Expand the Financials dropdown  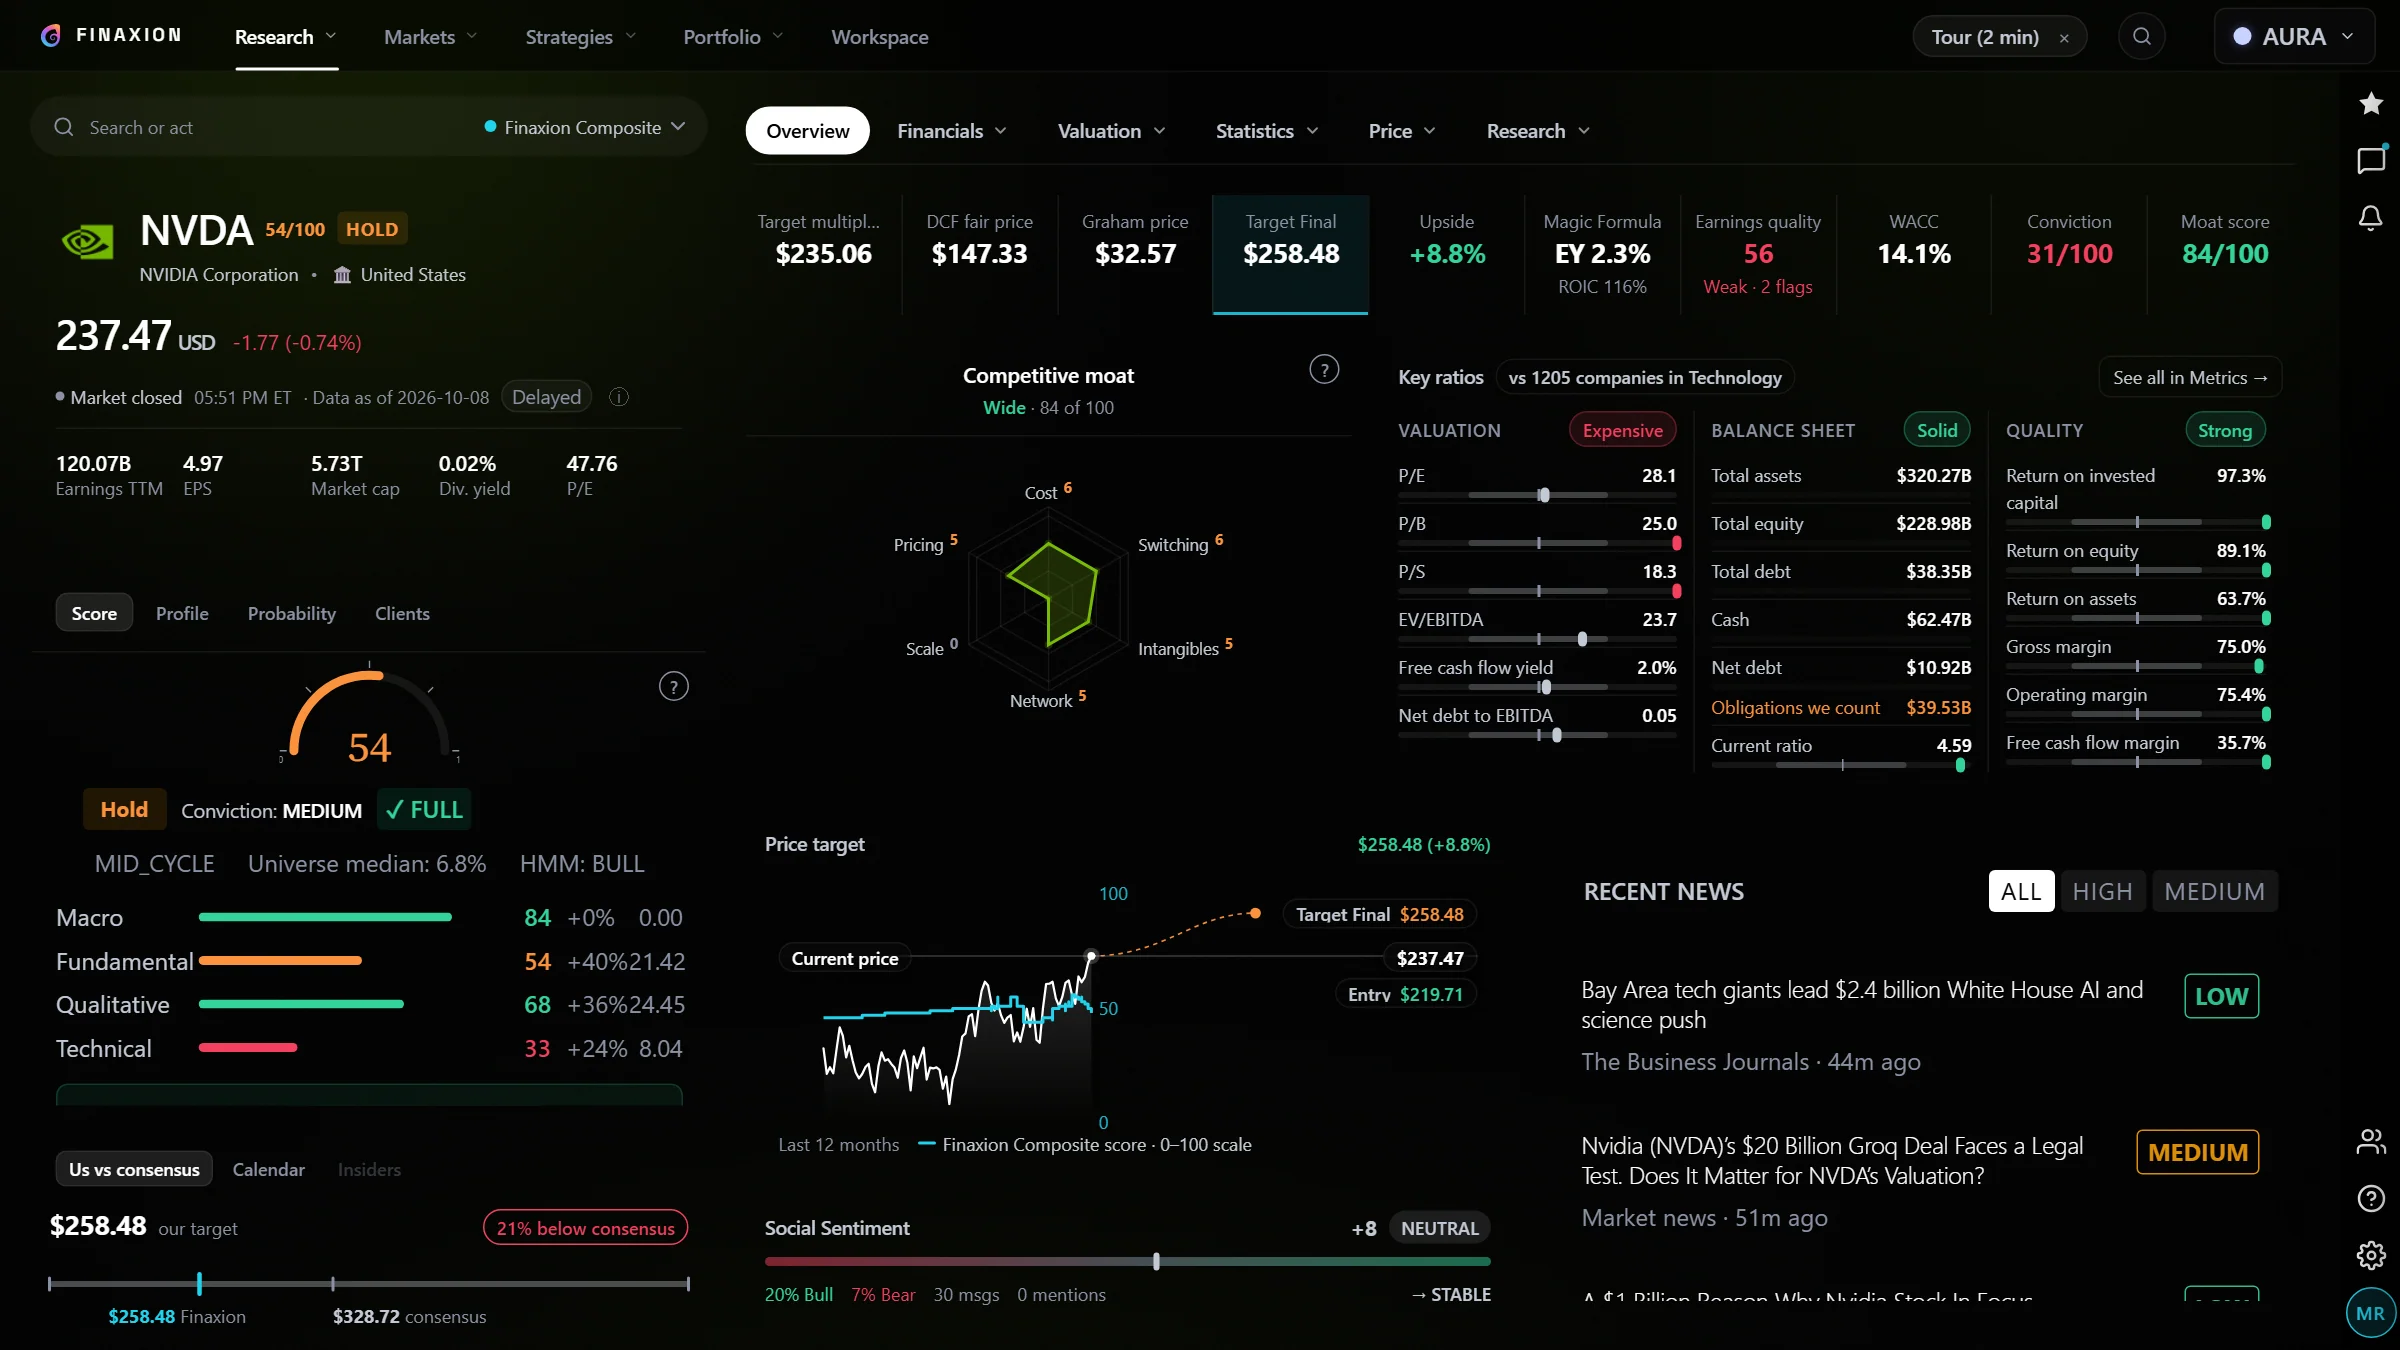951,131
